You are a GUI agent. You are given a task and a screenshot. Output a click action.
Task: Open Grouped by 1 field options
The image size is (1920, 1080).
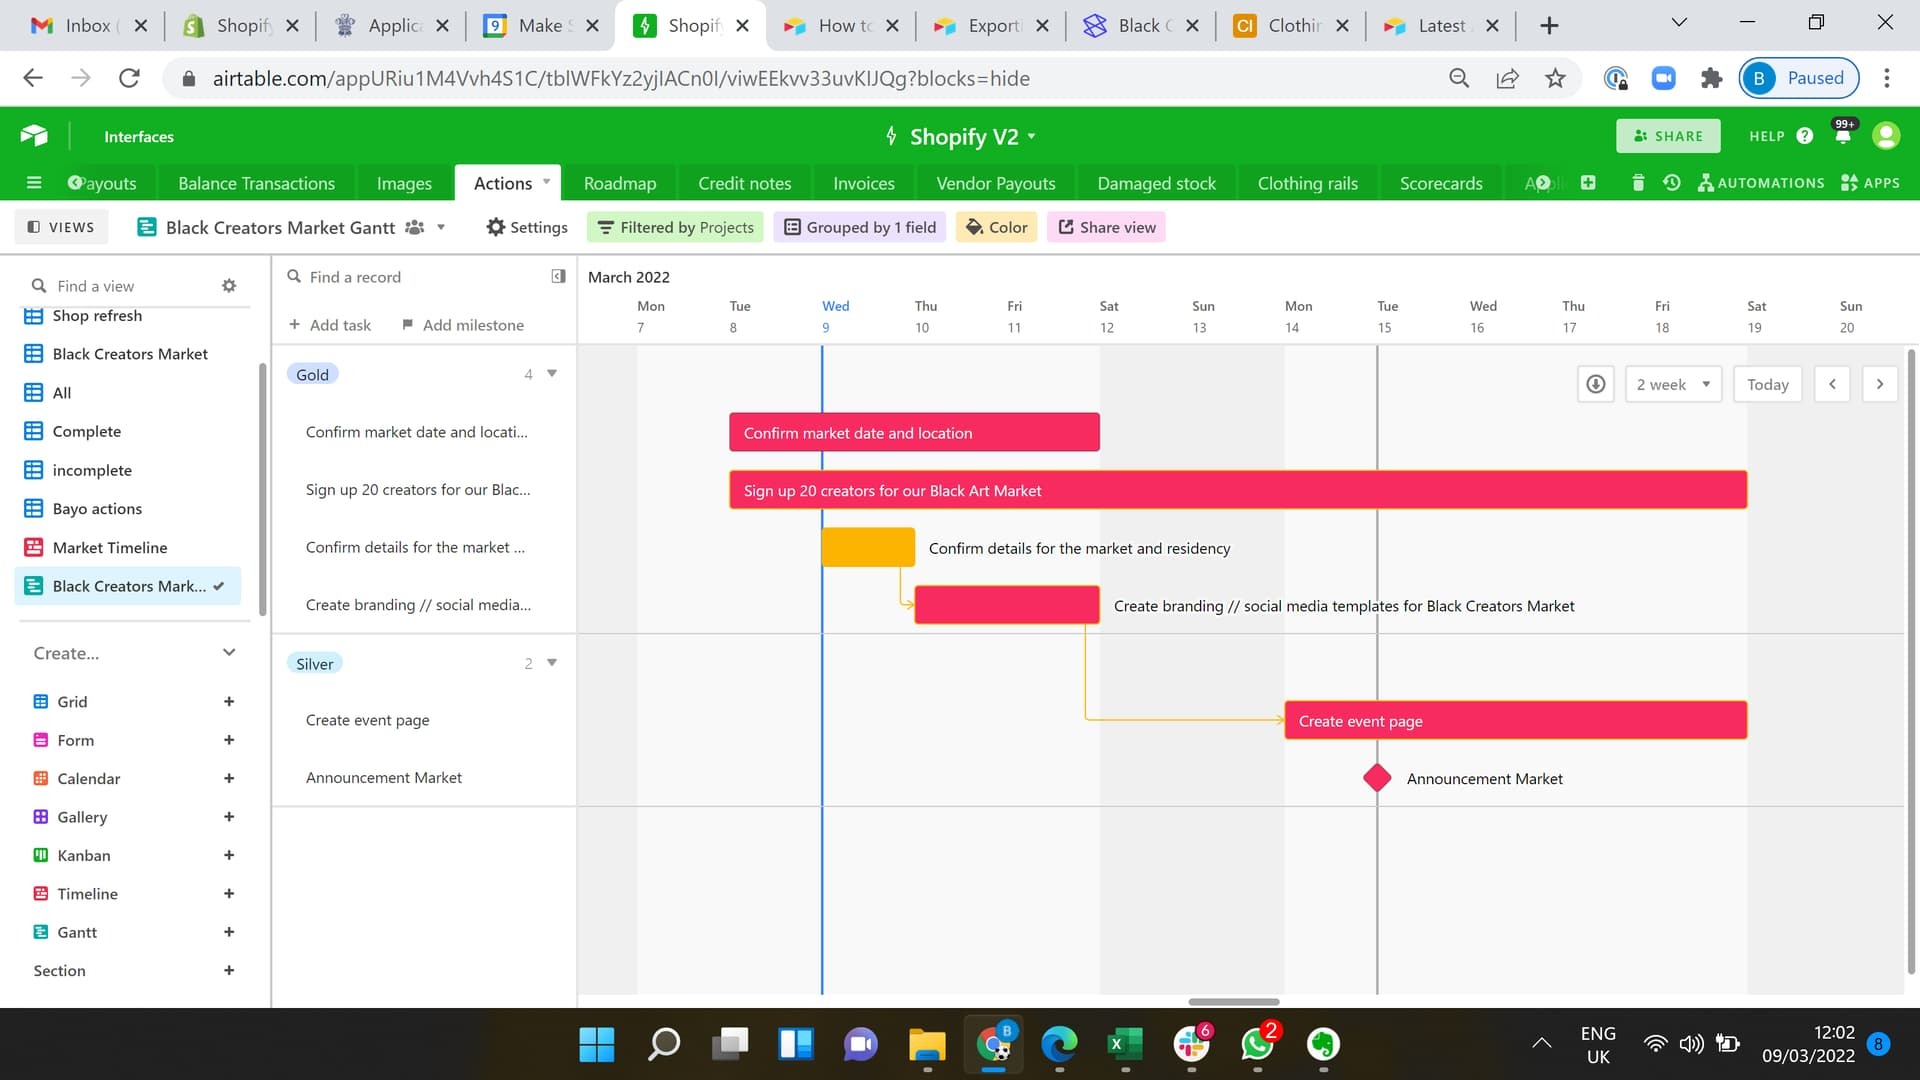tap(860, 227)
